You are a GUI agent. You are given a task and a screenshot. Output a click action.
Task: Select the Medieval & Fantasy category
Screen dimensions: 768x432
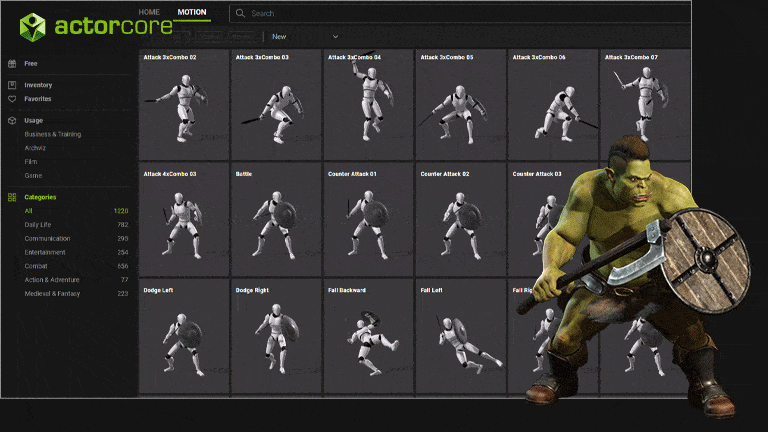54,293
